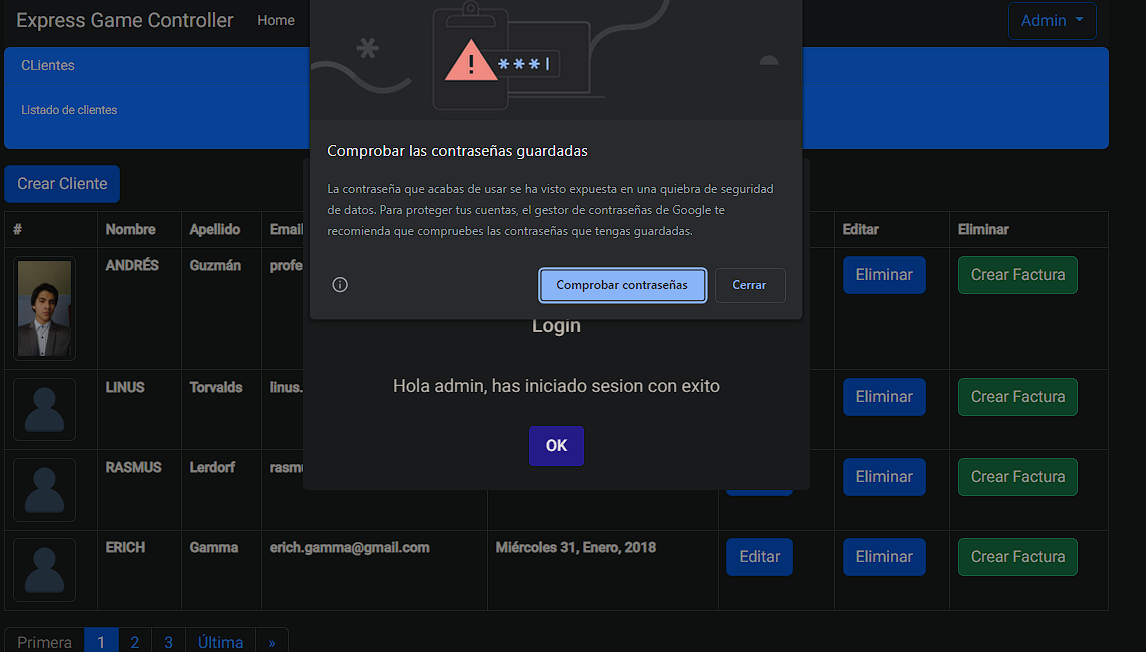The image size is (1146, 652).
Task: Click ANDRÉS Guzmán's profile photo
Action: coord(44,308)
